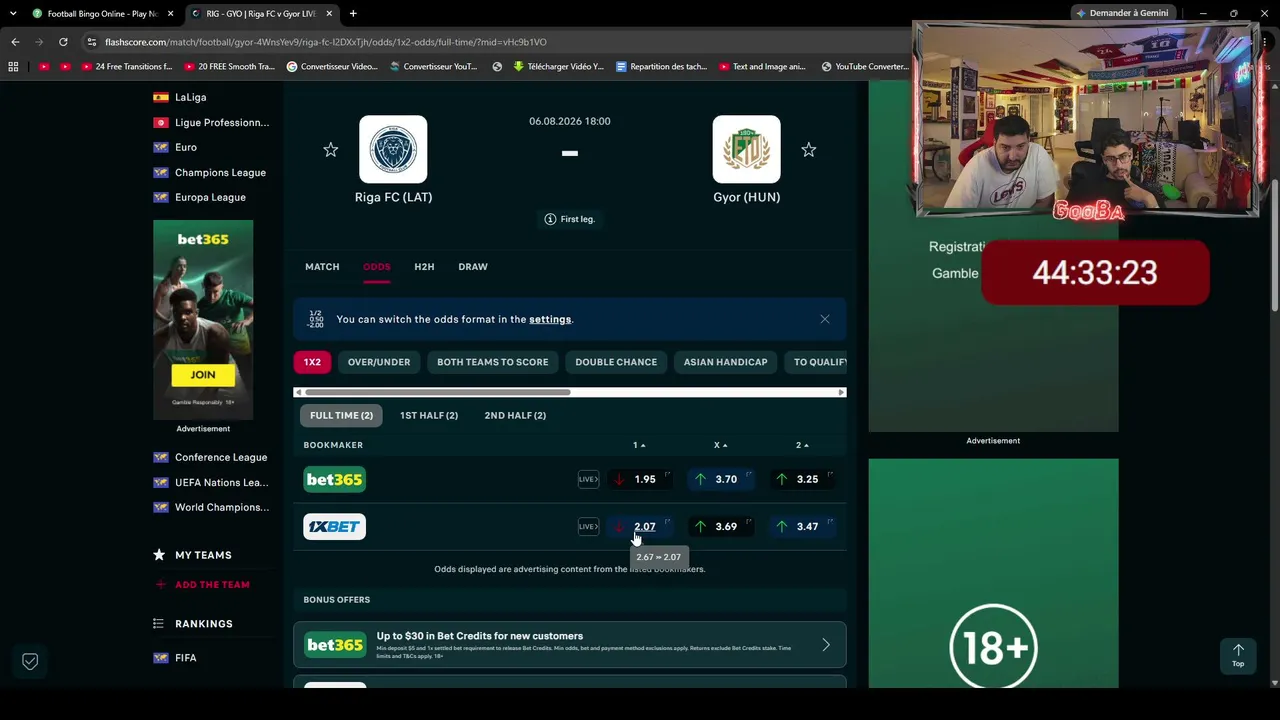Image resolution: width=1280 pixels, height=720 pixels.
Task: Click the First leg info icon
Action: [550, 219]
